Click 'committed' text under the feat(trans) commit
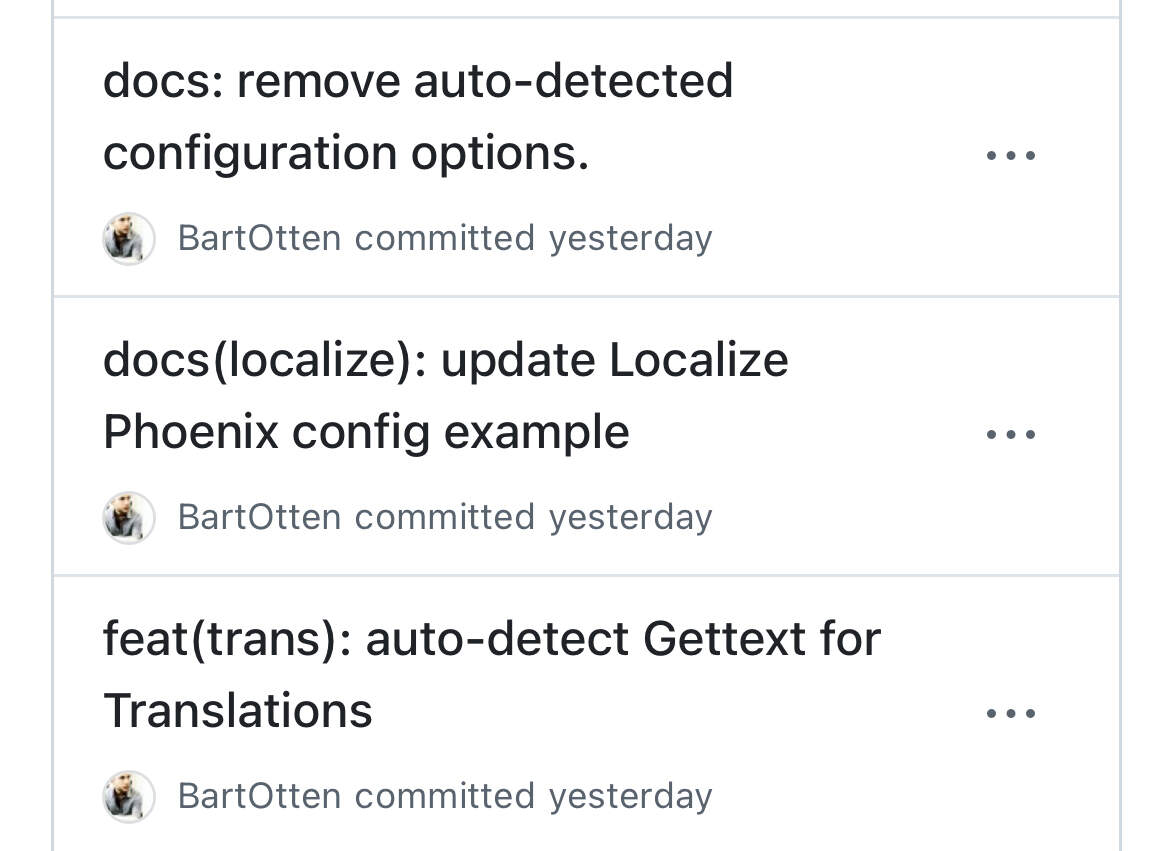The height and width of the screenshot is (851, 1170). (x=445, y=797)
